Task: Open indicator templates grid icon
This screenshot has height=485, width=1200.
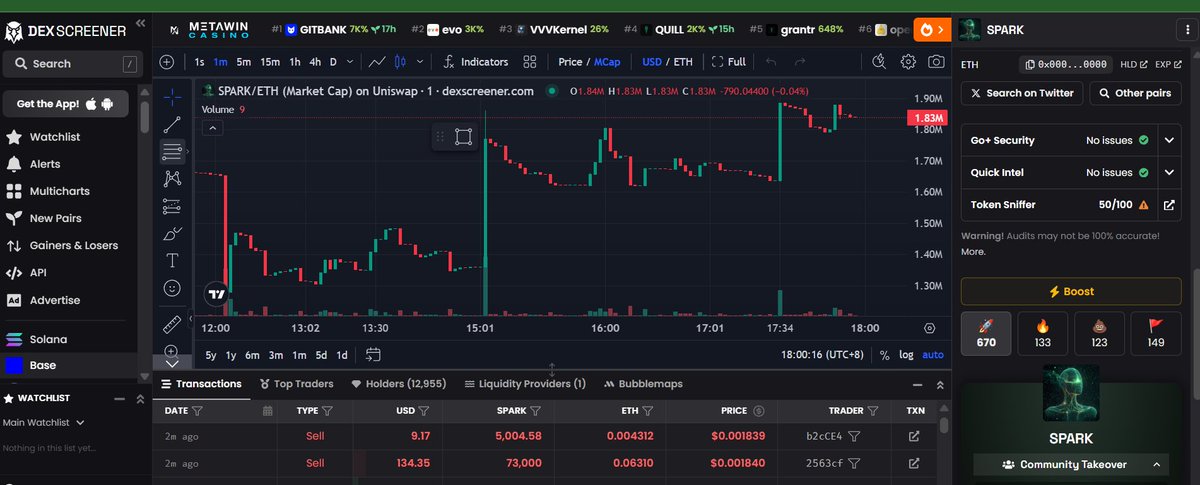Action: (x=530, y=62)
